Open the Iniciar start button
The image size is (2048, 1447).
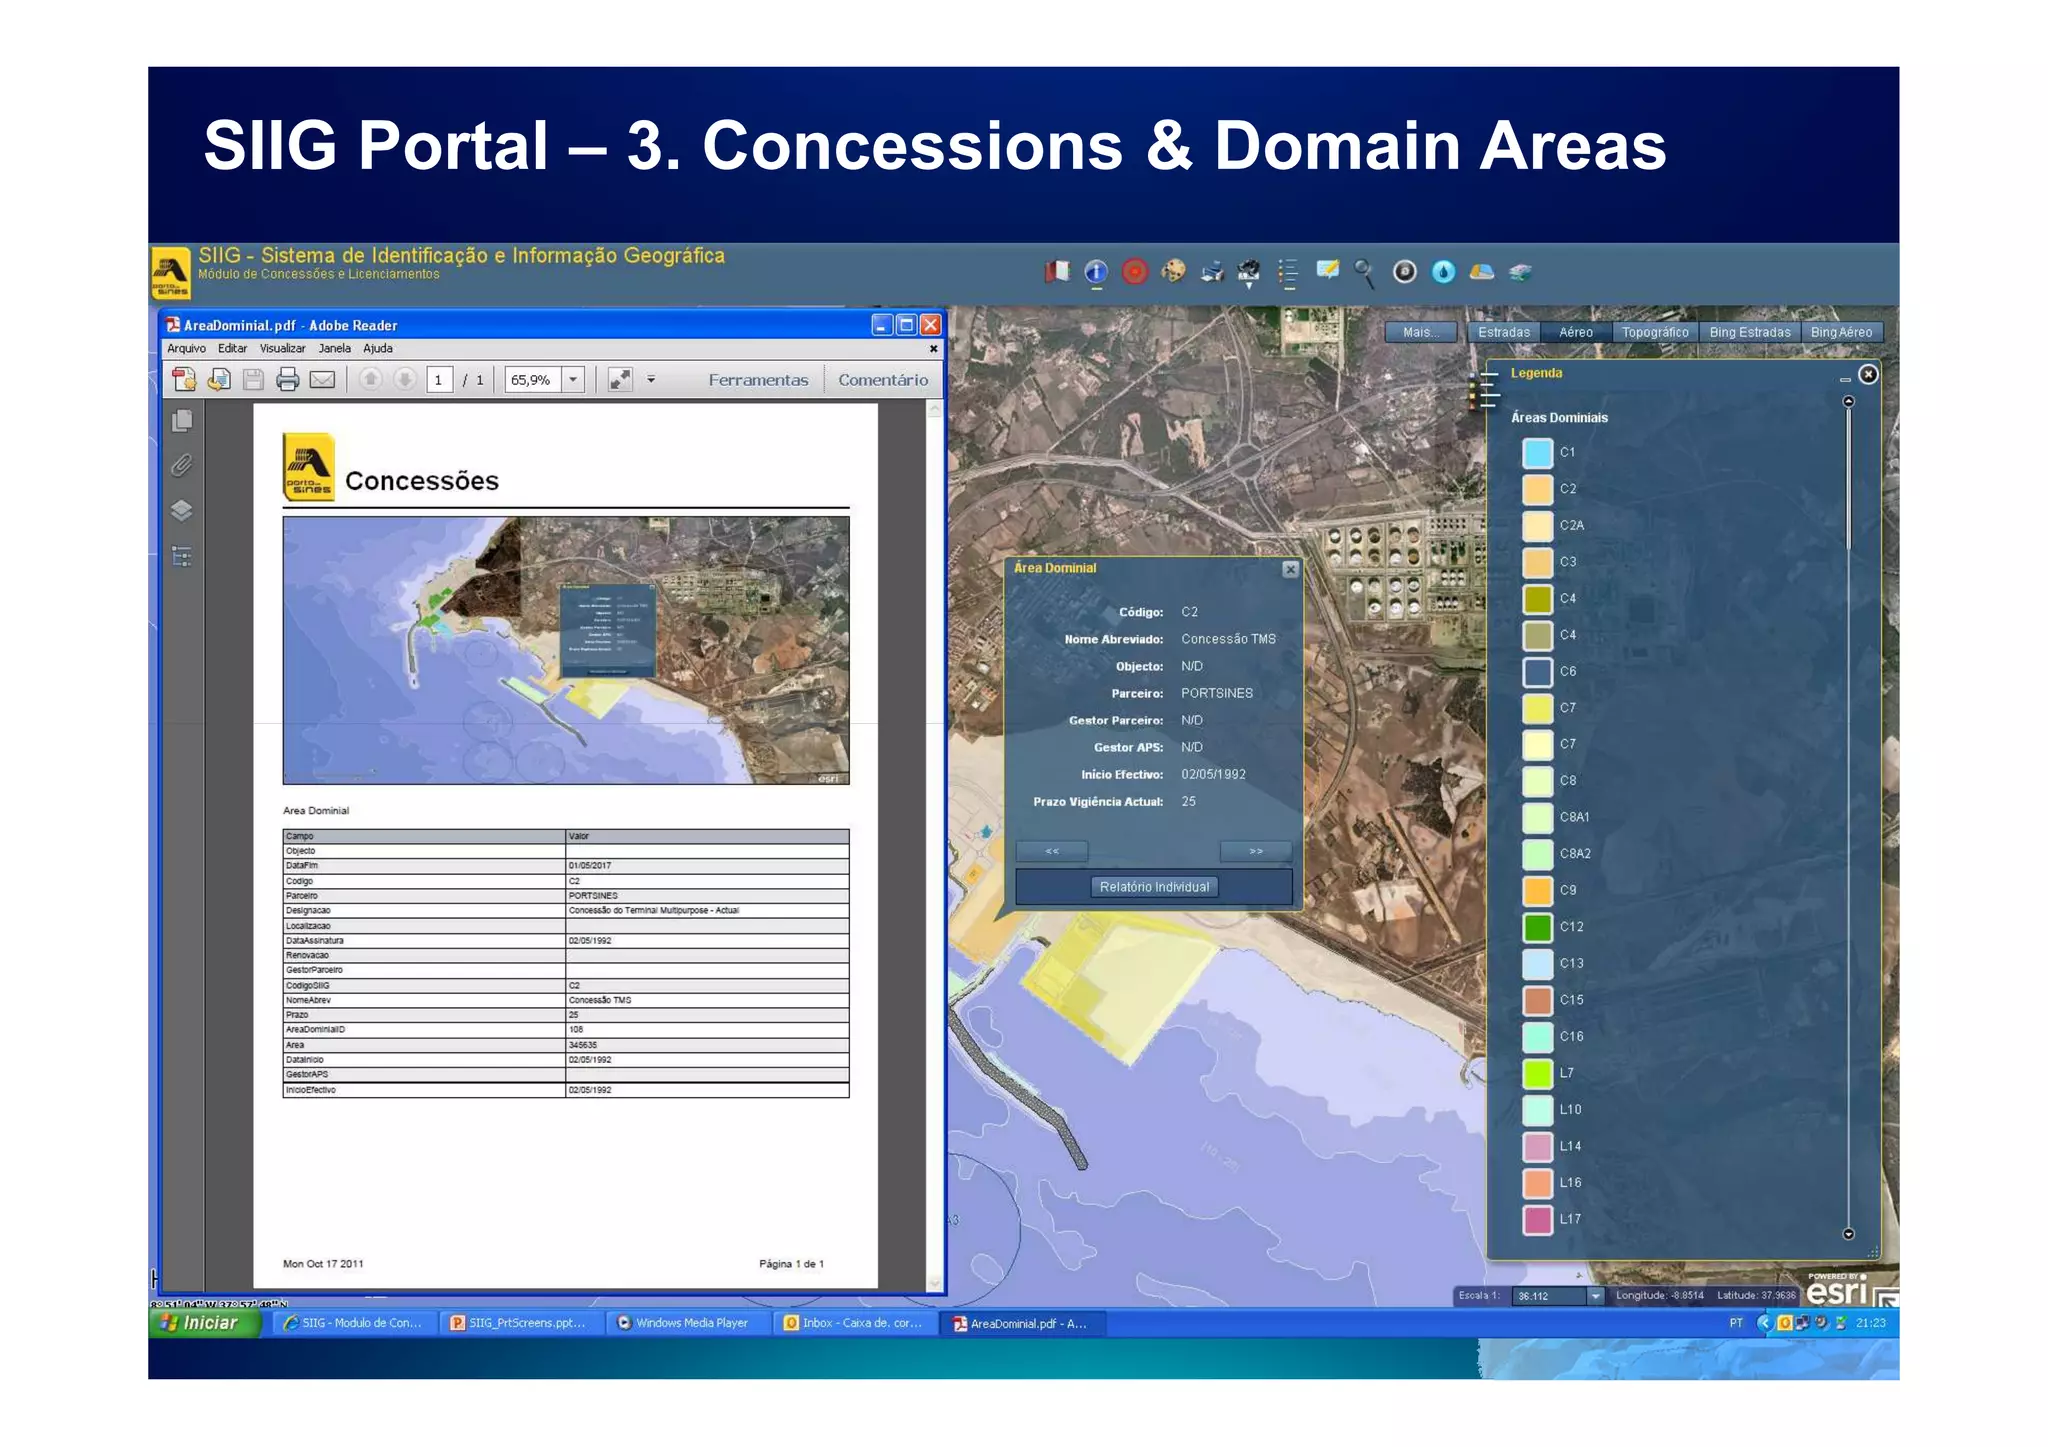205,1323
